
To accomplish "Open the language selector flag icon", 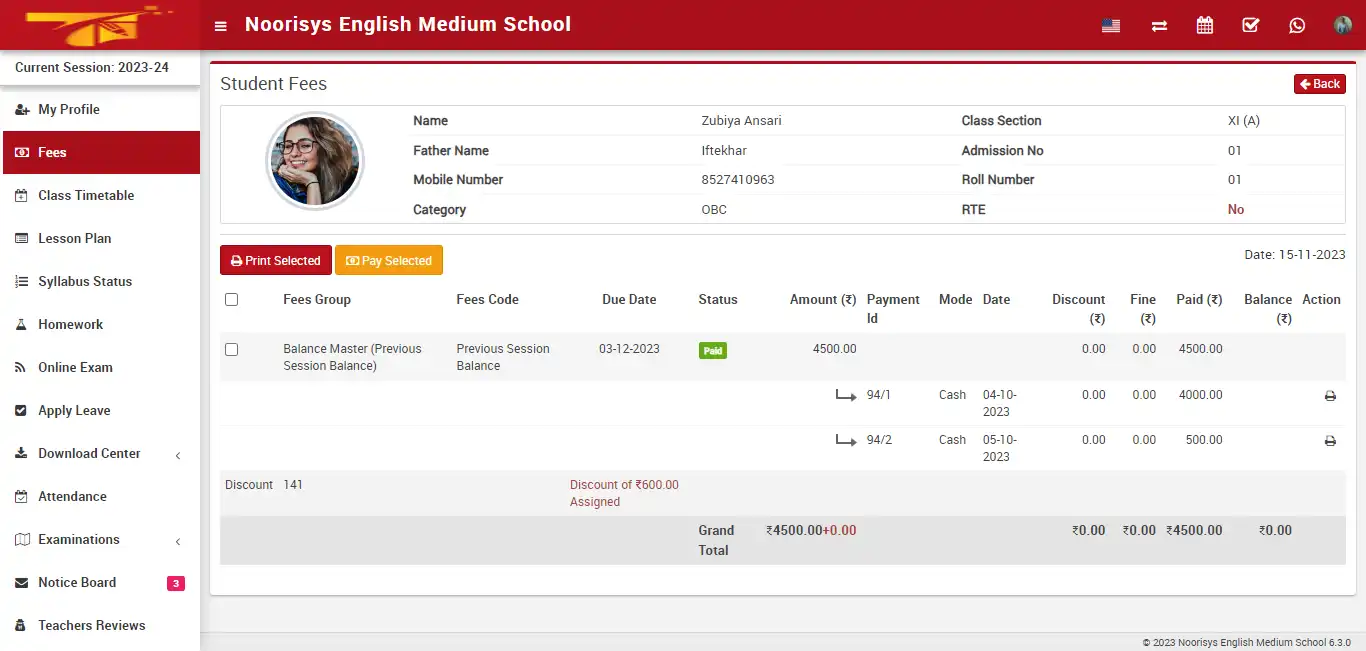I will point(1110,25).
